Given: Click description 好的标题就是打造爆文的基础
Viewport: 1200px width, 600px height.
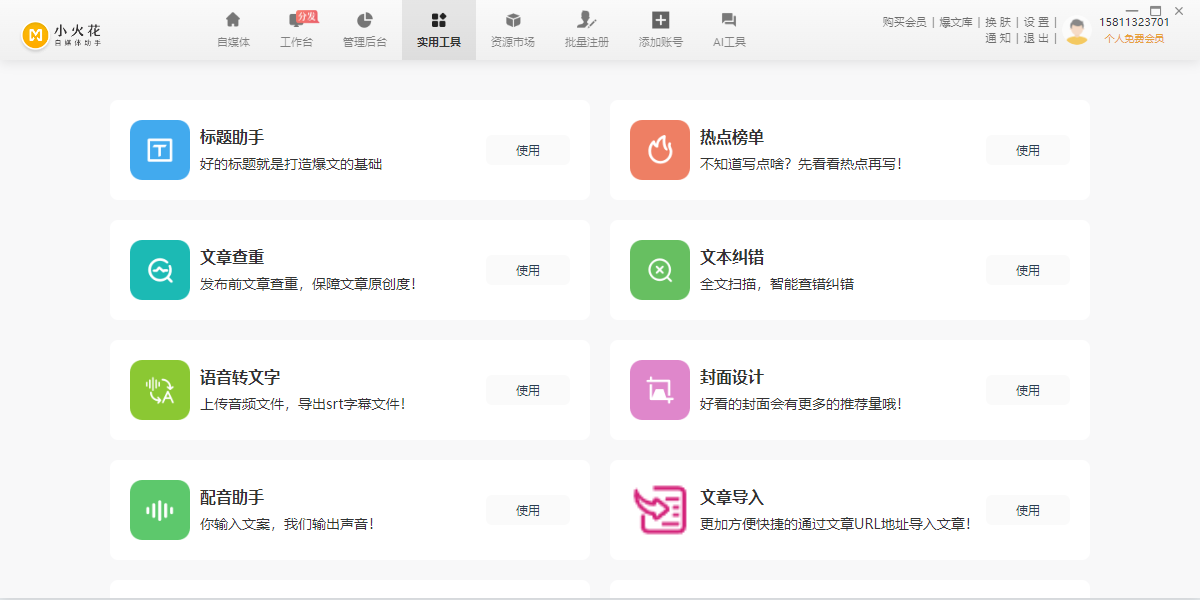Looking at the screenshot, I should coord(291,164).
